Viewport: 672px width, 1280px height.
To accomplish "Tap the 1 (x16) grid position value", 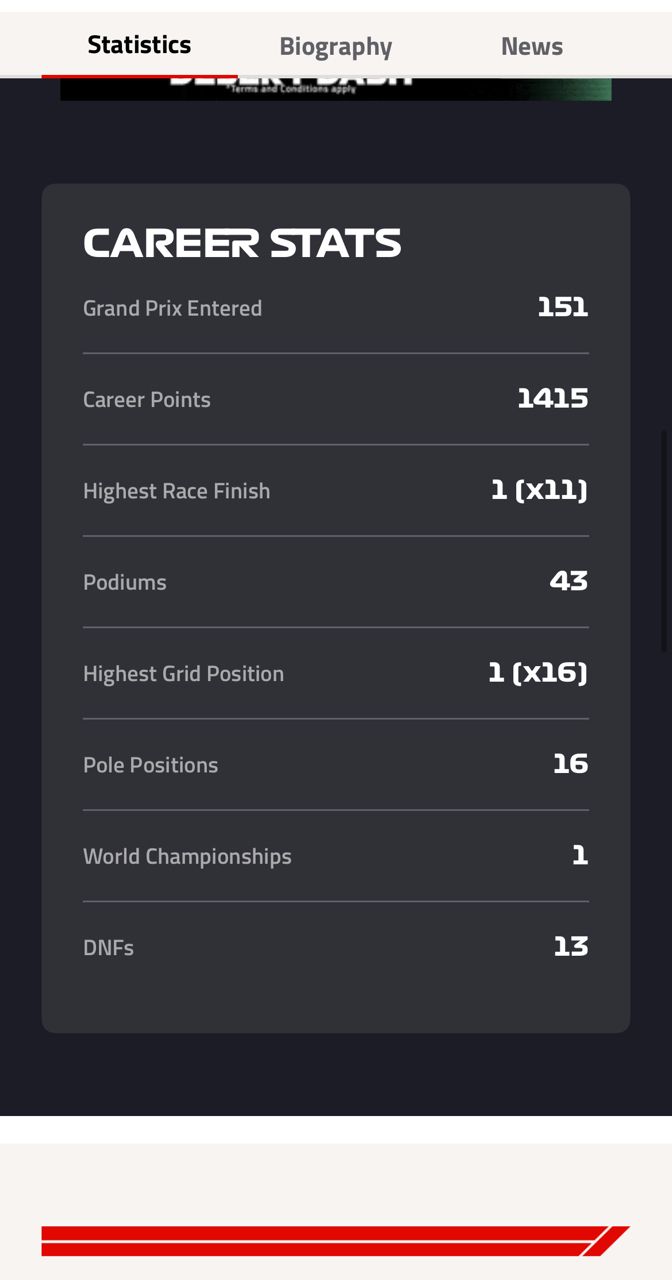I will (x=537, y=673).
